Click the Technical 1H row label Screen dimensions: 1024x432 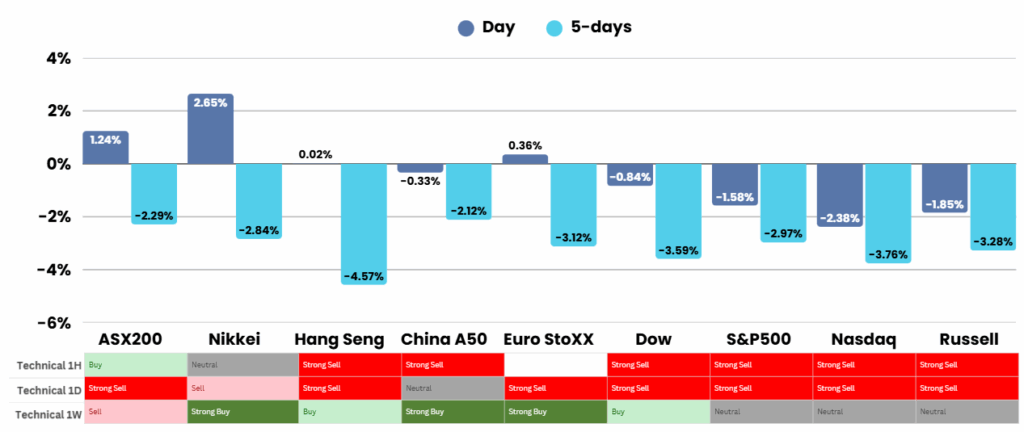point(43,364)
